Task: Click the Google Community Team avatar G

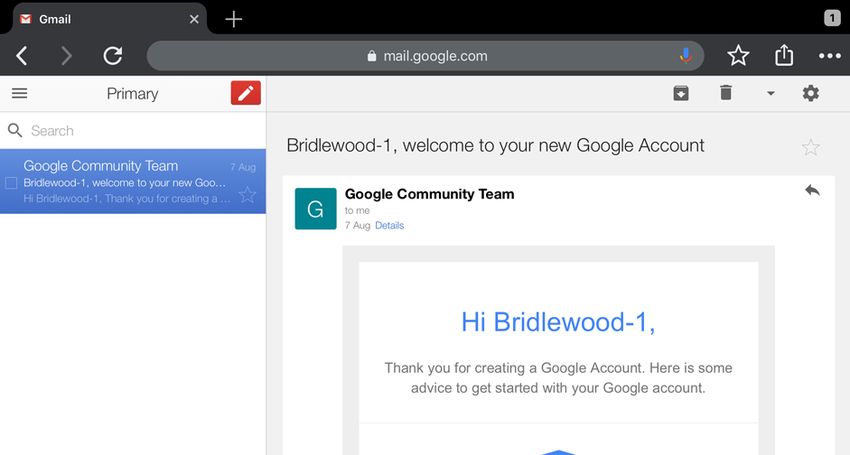Action: (315, 209)
